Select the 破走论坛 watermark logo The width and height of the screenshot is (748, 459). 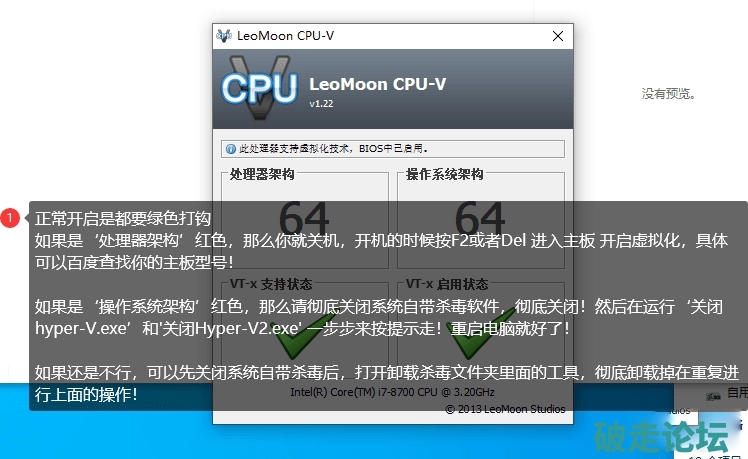coord(661,437)
